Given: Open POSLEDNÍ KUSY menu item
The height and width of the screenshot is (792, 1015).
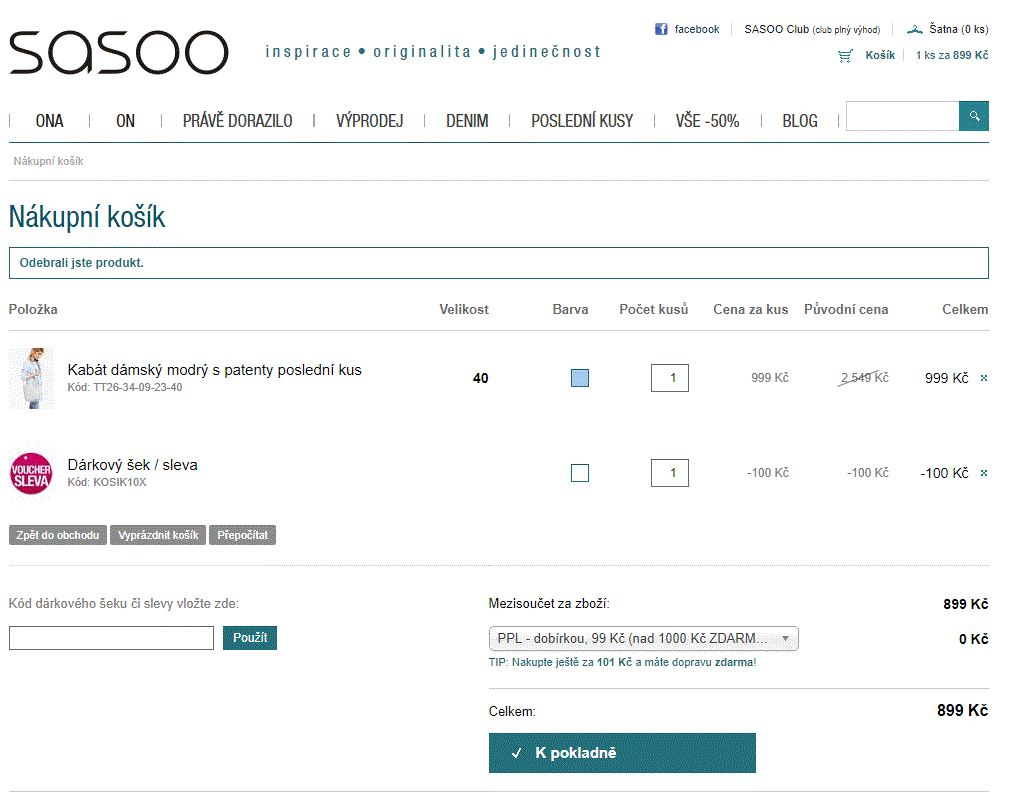Looking at the screenshot, I should (582, 121).
